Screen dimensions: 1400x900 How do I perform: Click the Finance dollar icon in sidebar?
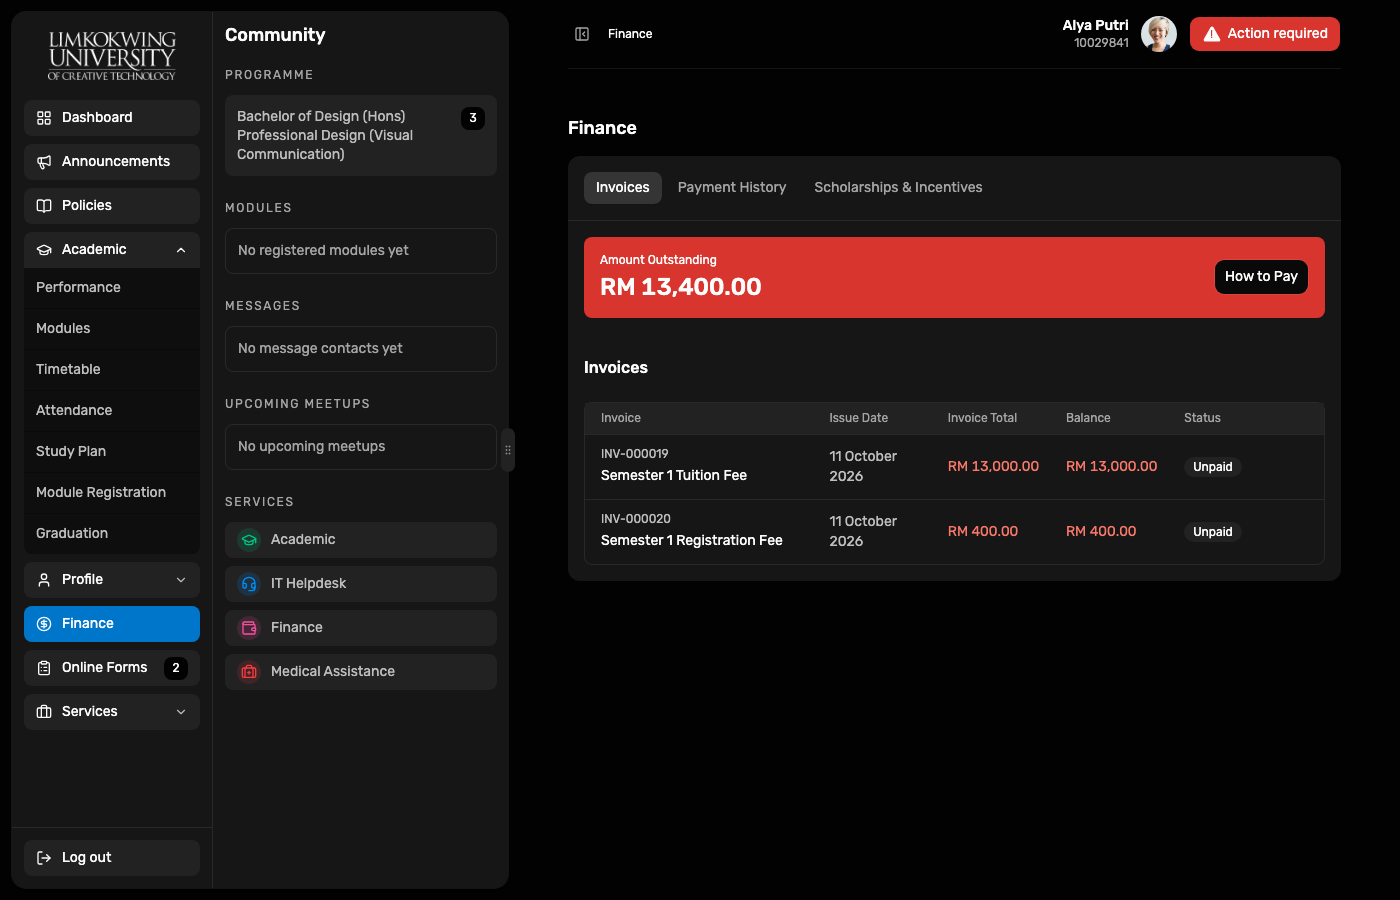(x=44, y=624)
